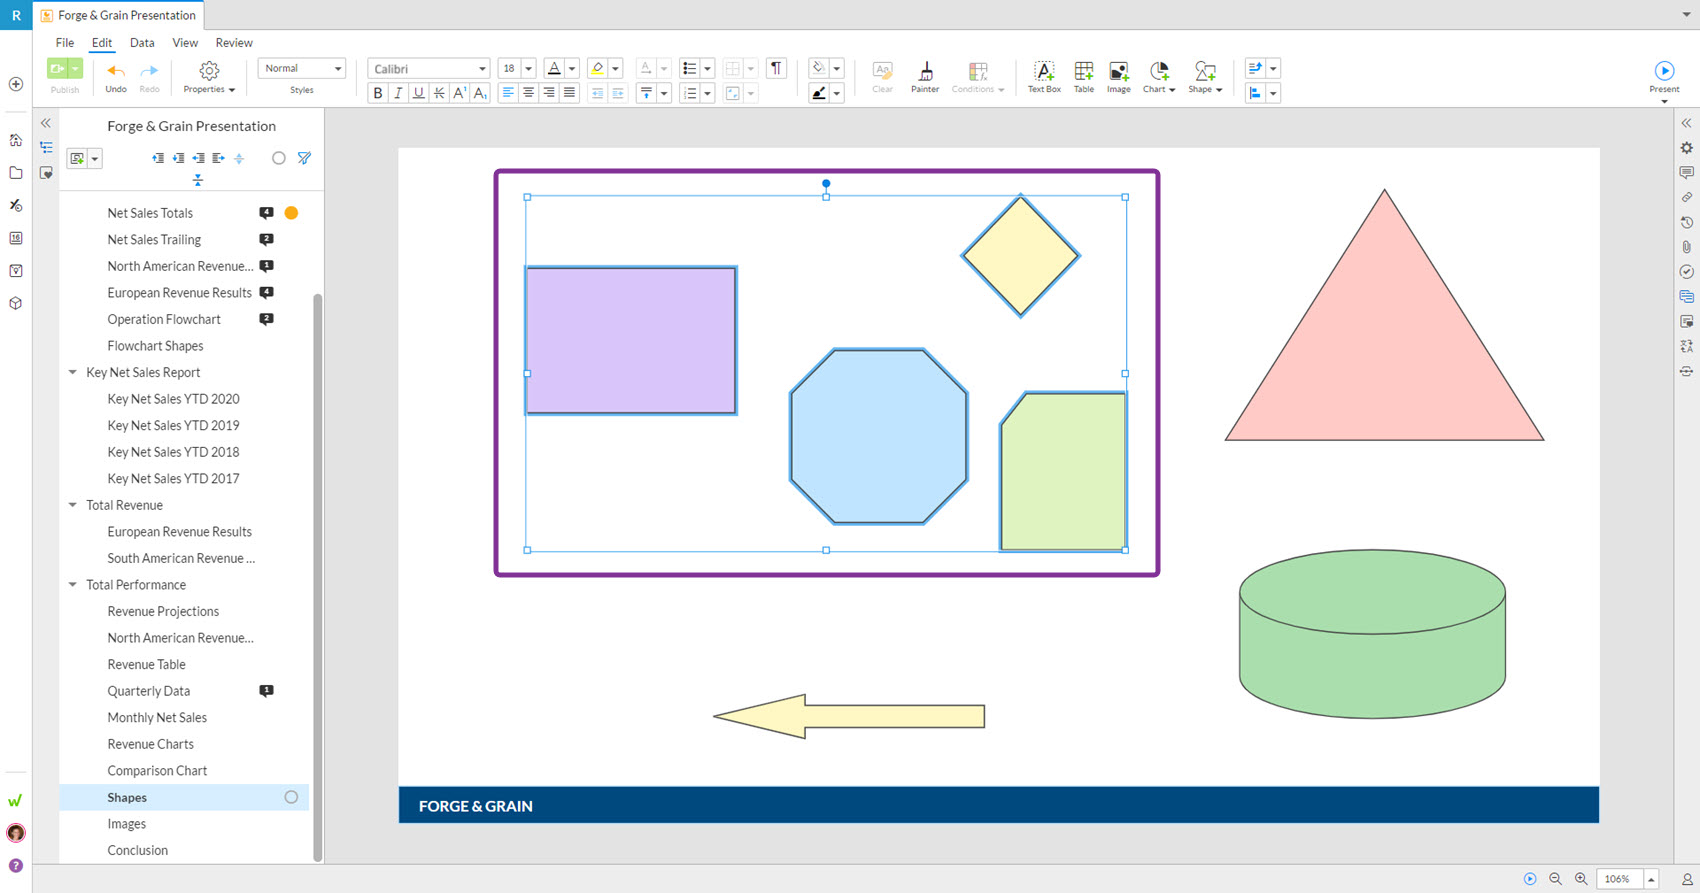Justify the text alignment

569,93
